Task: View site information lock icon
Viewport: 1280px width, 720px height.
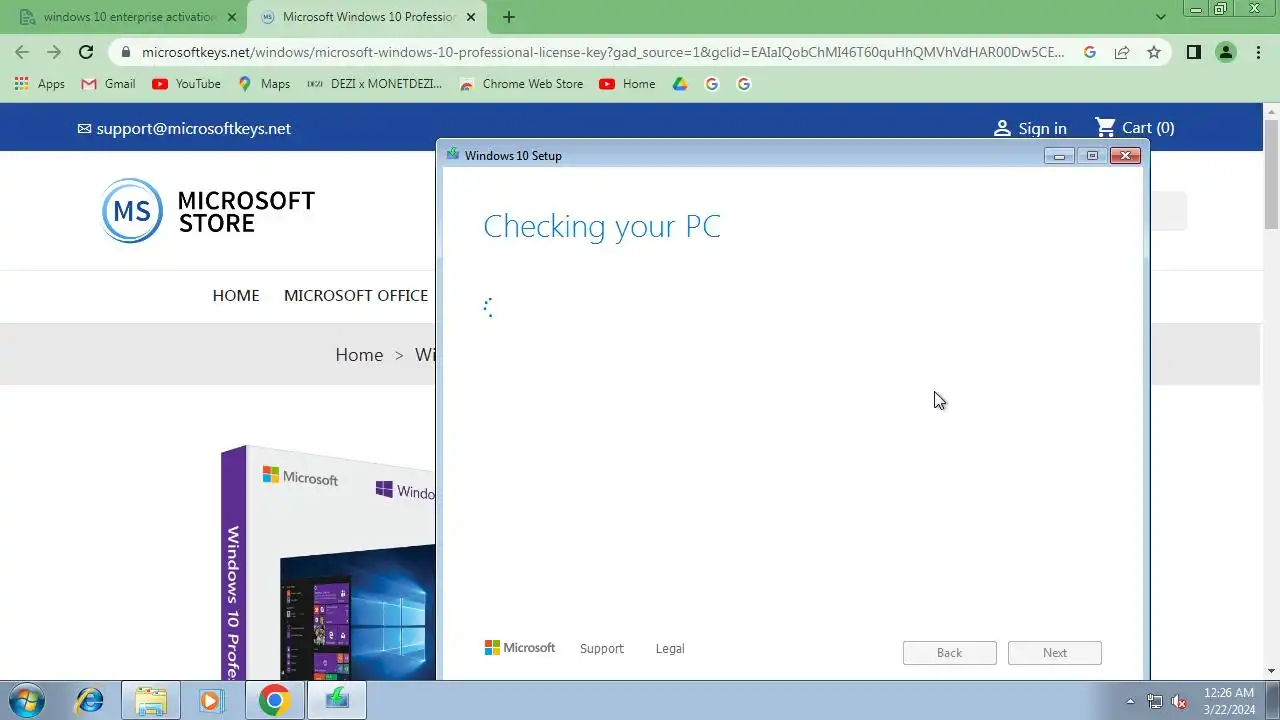Action: (125, 52)
